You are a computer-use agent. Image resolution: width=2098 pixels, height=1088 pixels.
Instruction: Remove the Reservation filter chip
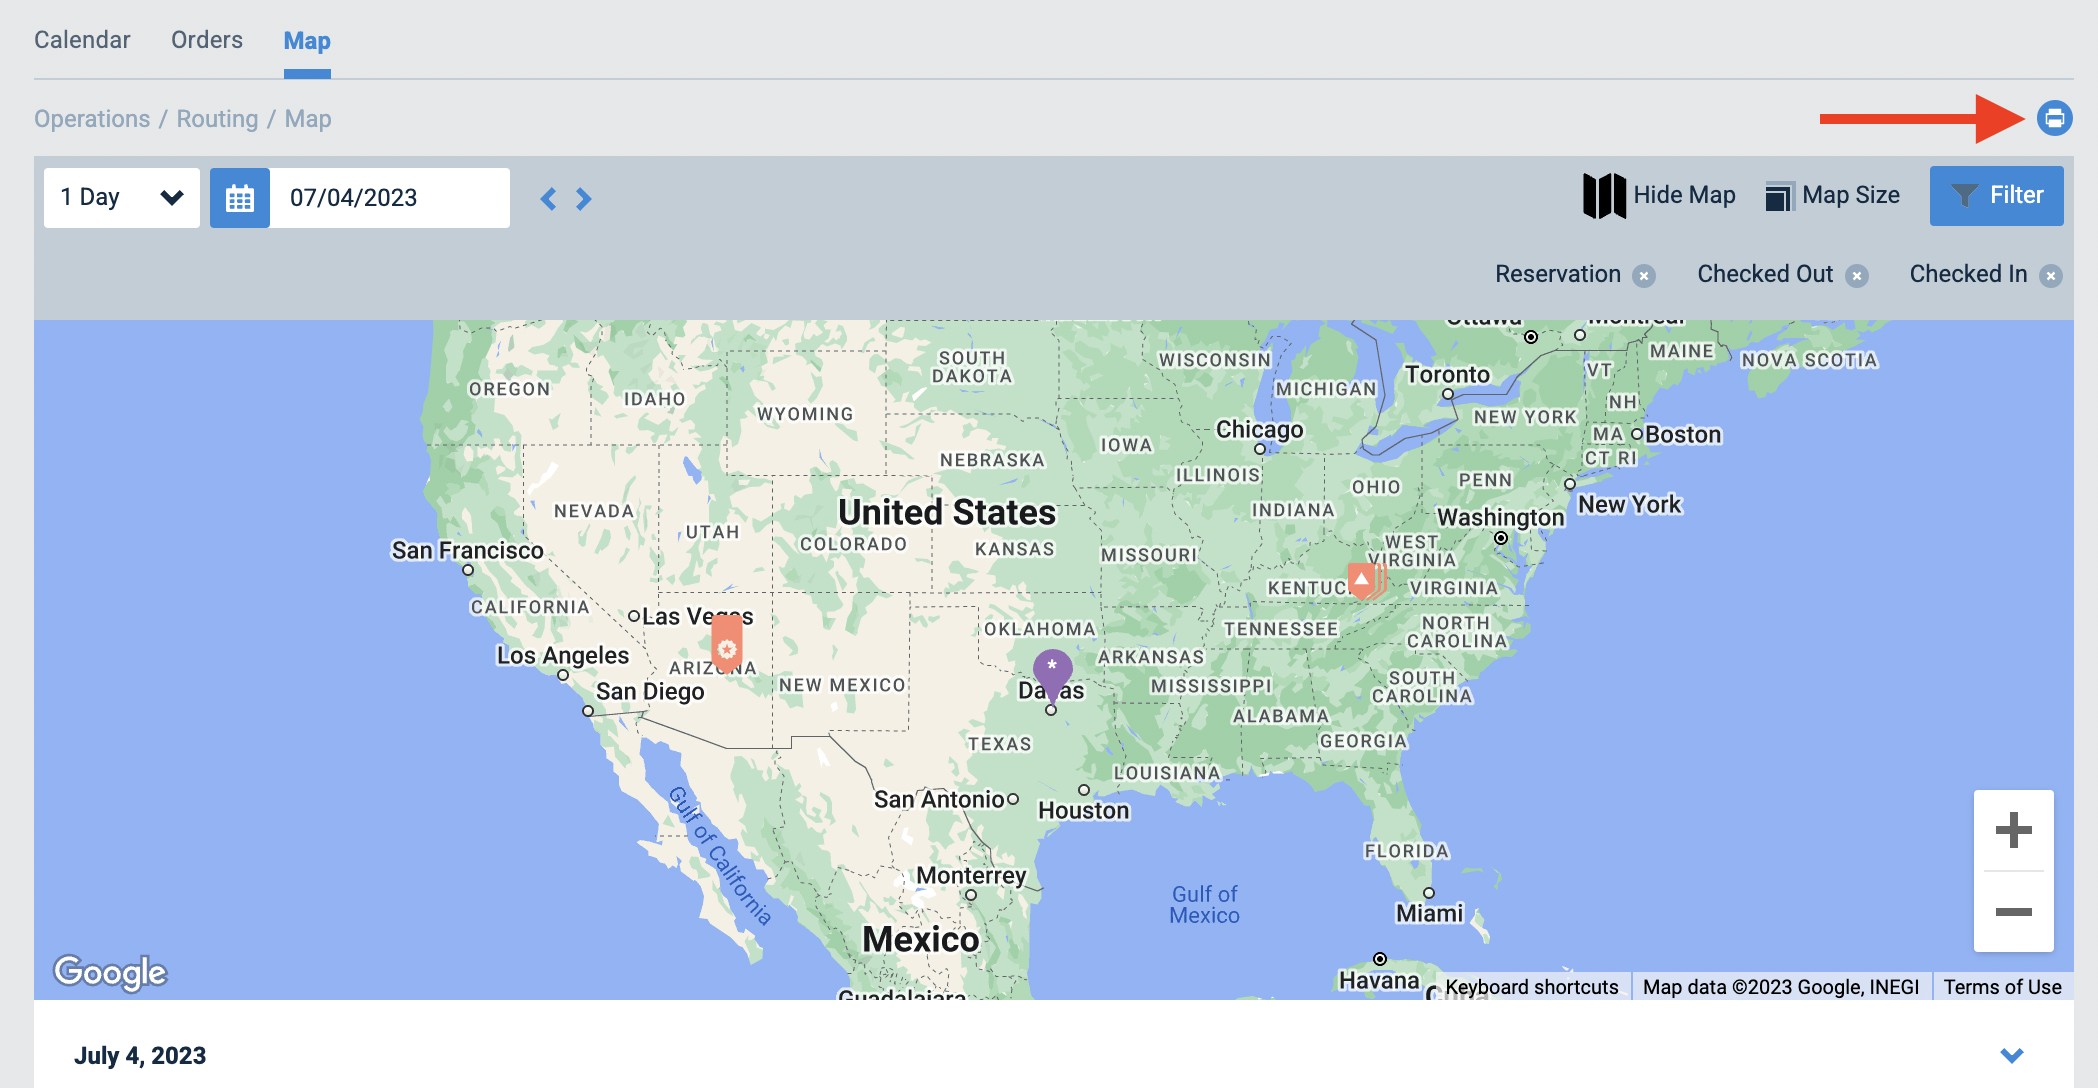[x=1646, y=275]
